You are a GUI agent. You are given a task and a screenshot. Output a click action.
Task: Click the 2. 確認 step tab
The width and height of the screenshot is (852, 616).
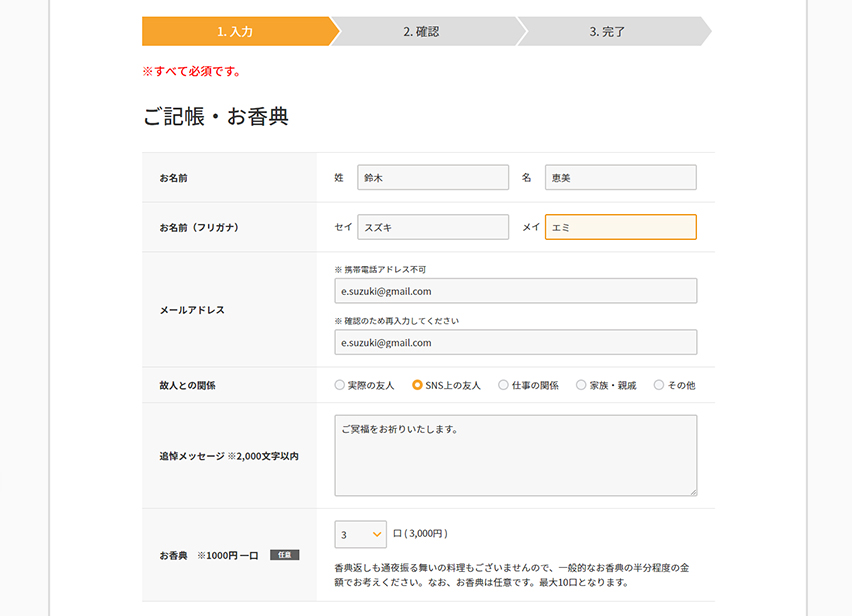tap(422, 32)
